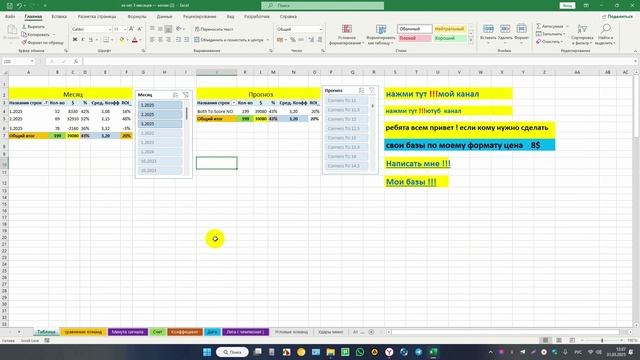Align cell content to the top
This screenshot has width=640, height=360.
pyautogui.click(x=152, y=29)
